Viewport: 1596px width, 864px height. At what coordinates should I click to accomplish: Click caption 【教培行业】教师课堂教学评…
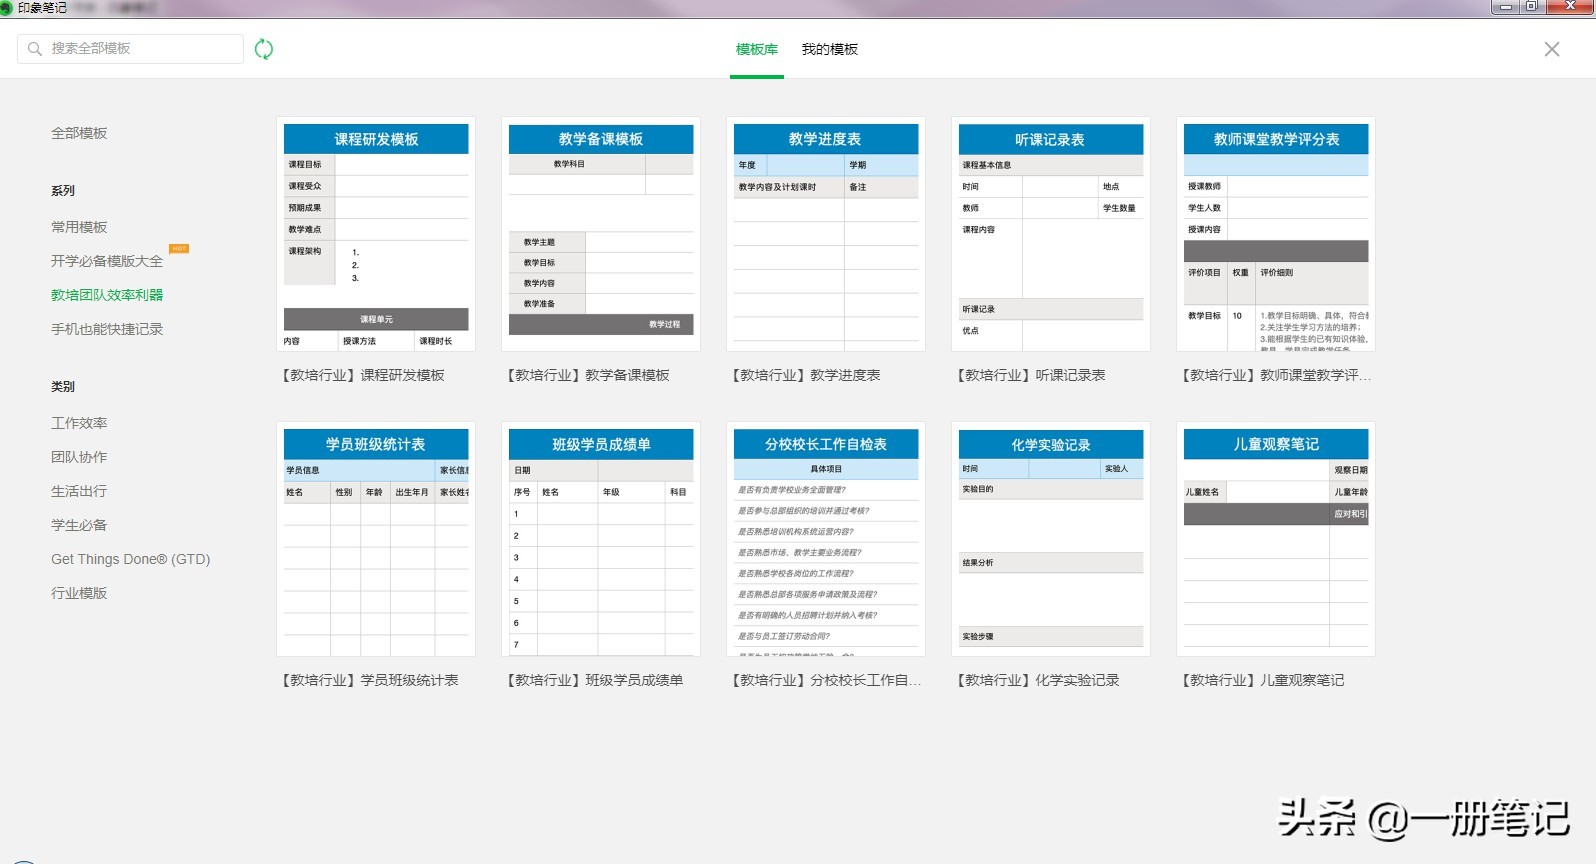1276,375
